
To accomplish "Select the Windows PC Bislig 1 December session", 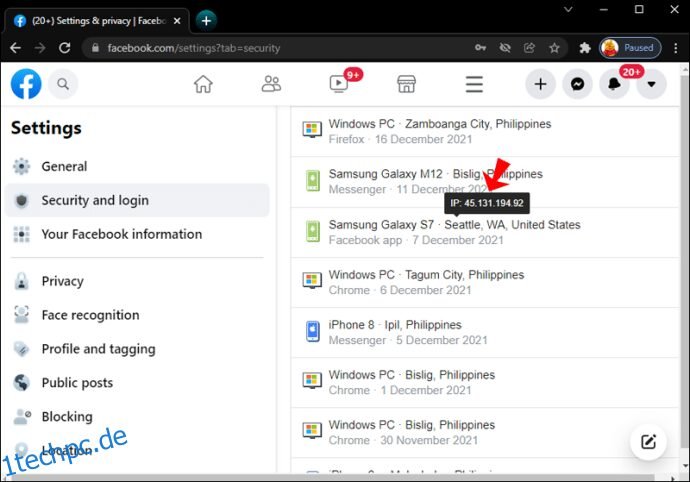I will tap(484, 383).
